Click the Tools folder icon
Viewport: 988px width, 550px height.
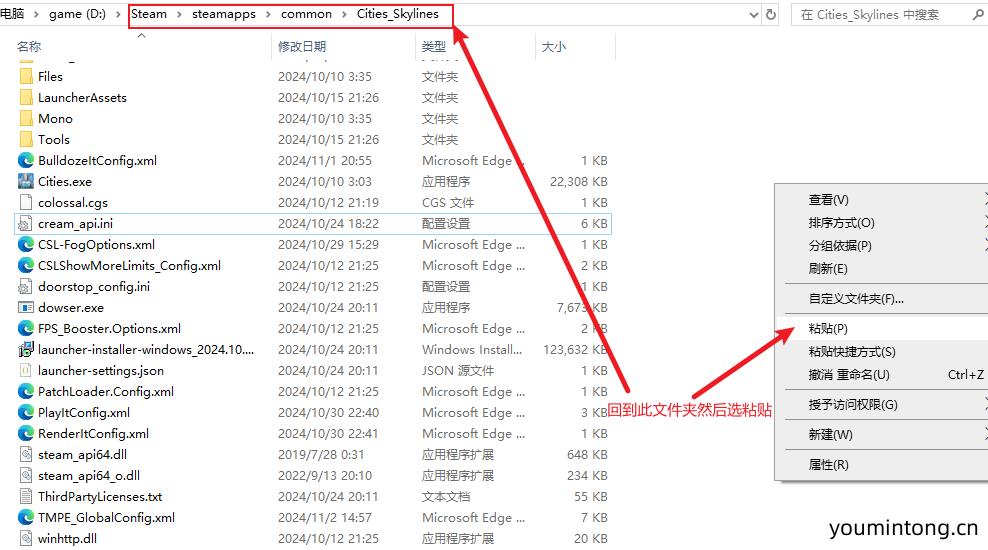coord(26,139)
